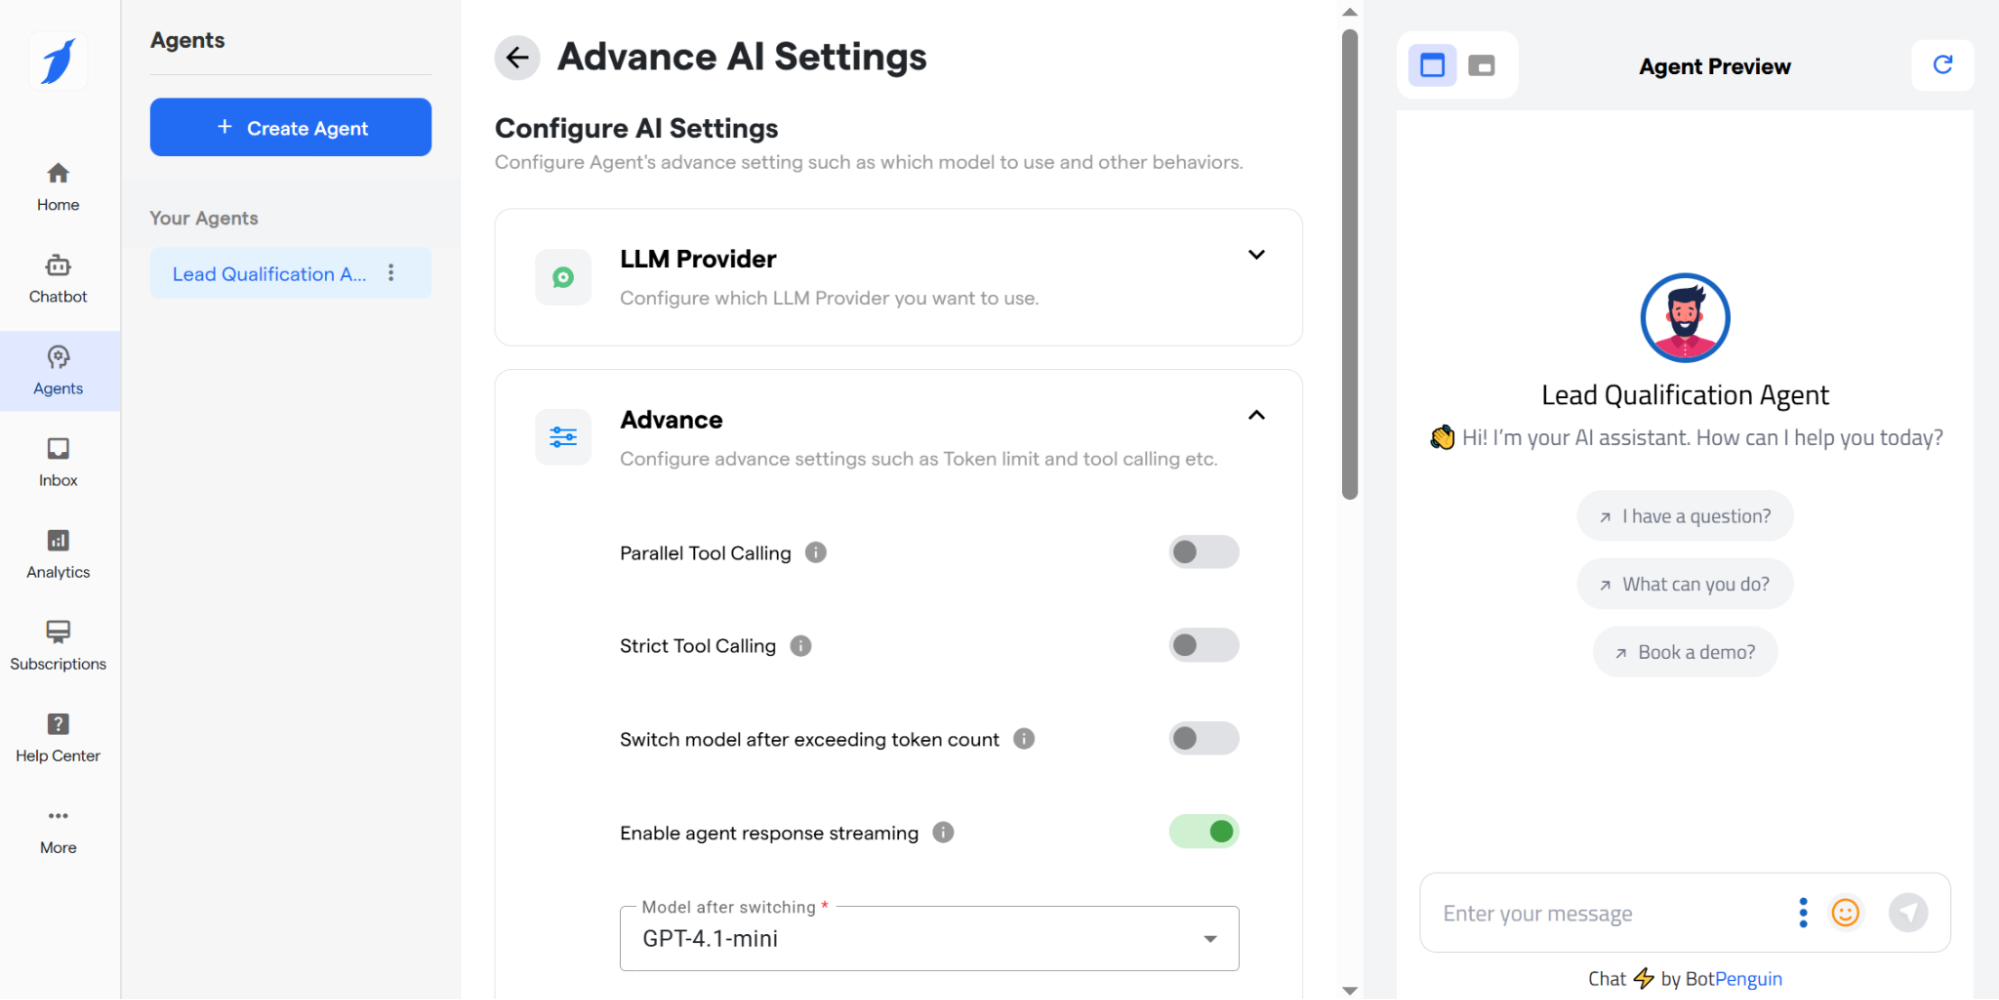Click the Book a demo suggestion

[x=1684, y=651]
